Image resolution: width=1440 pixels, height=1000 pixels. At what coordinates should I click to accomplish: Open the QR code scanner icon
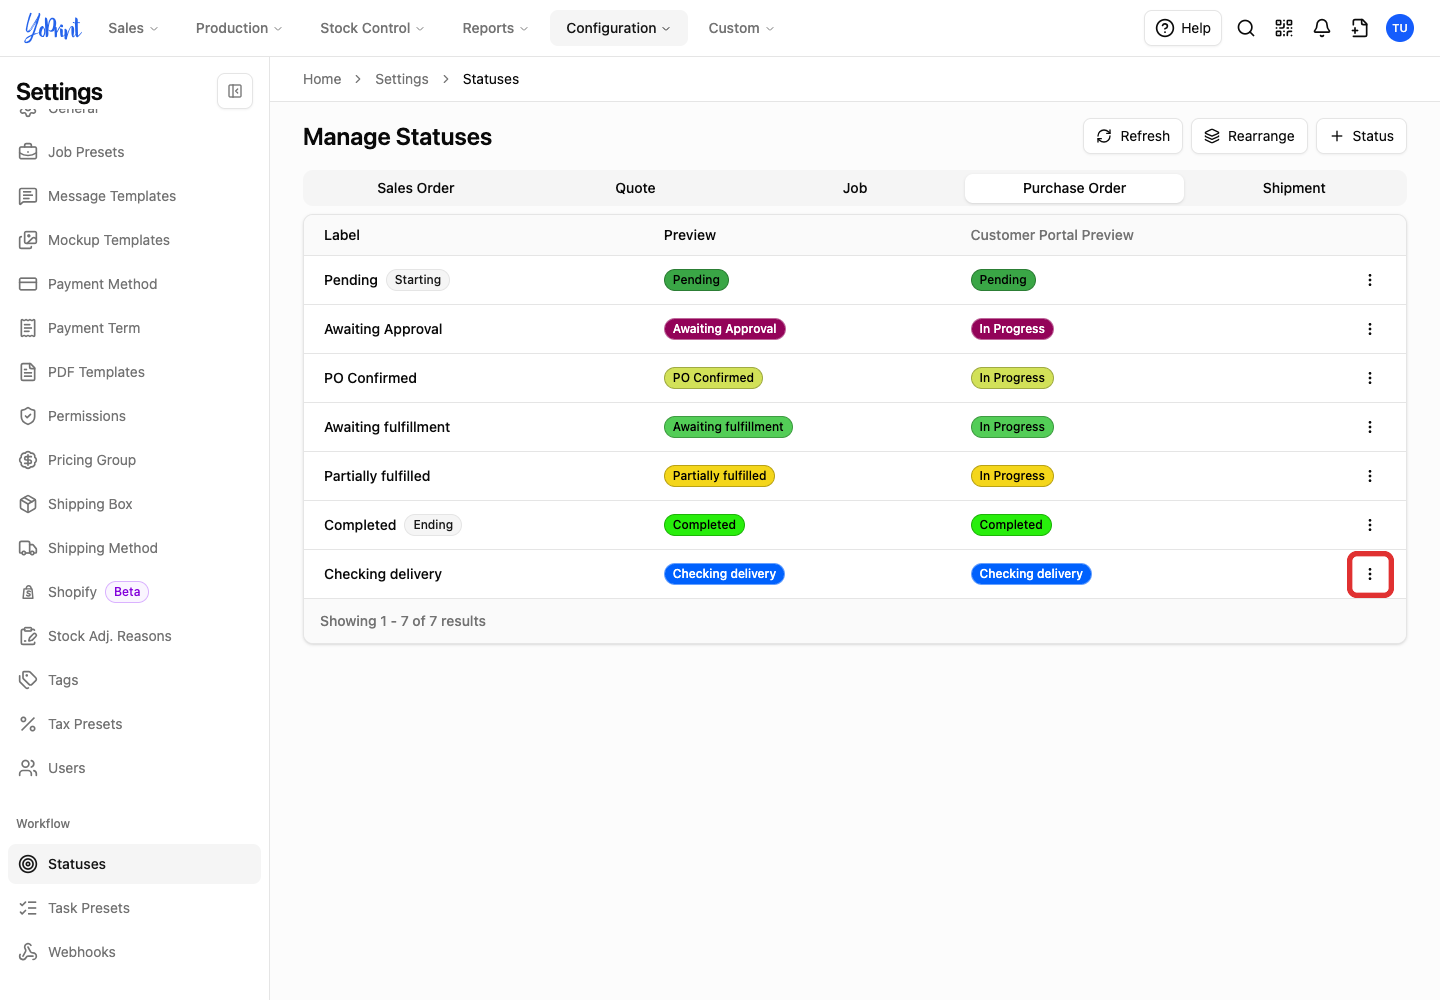[1284, 28]
